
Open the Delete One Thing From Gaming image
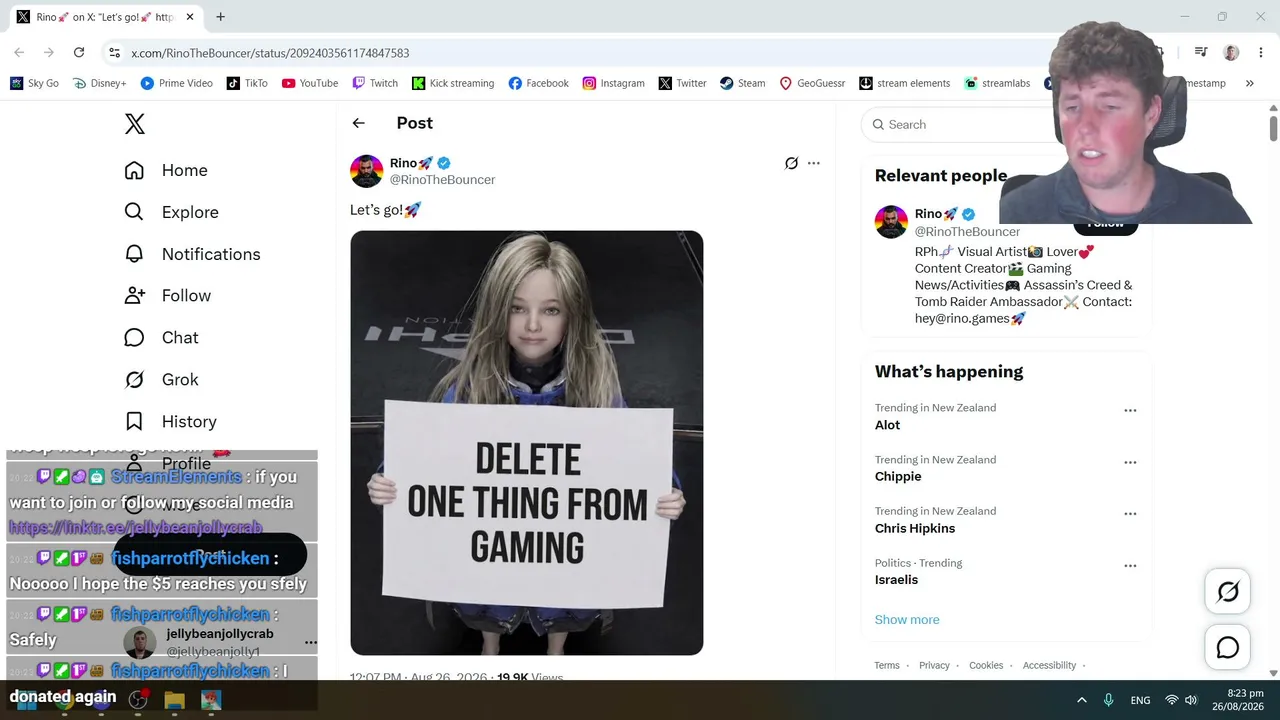coord(527,443)
